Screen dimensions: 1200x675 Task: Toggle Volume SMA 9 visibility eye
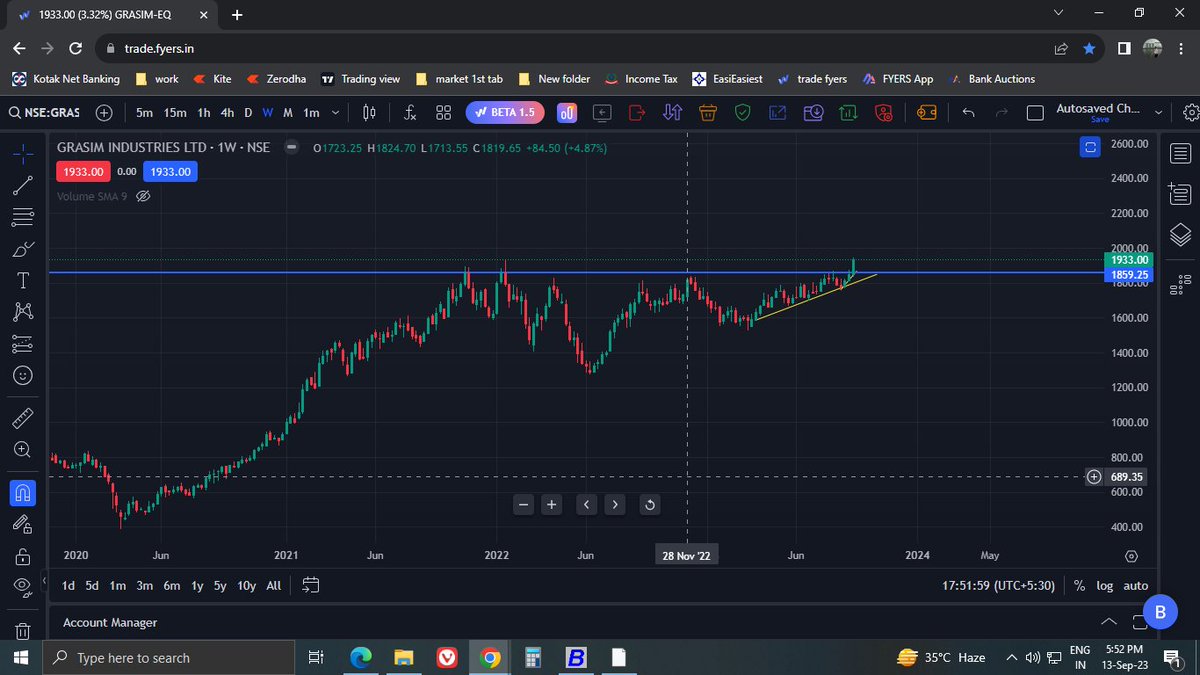point(142,196)
